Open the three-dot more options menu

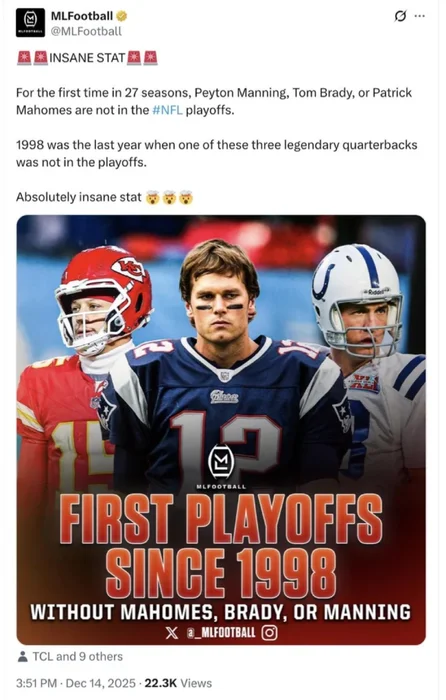420,16
